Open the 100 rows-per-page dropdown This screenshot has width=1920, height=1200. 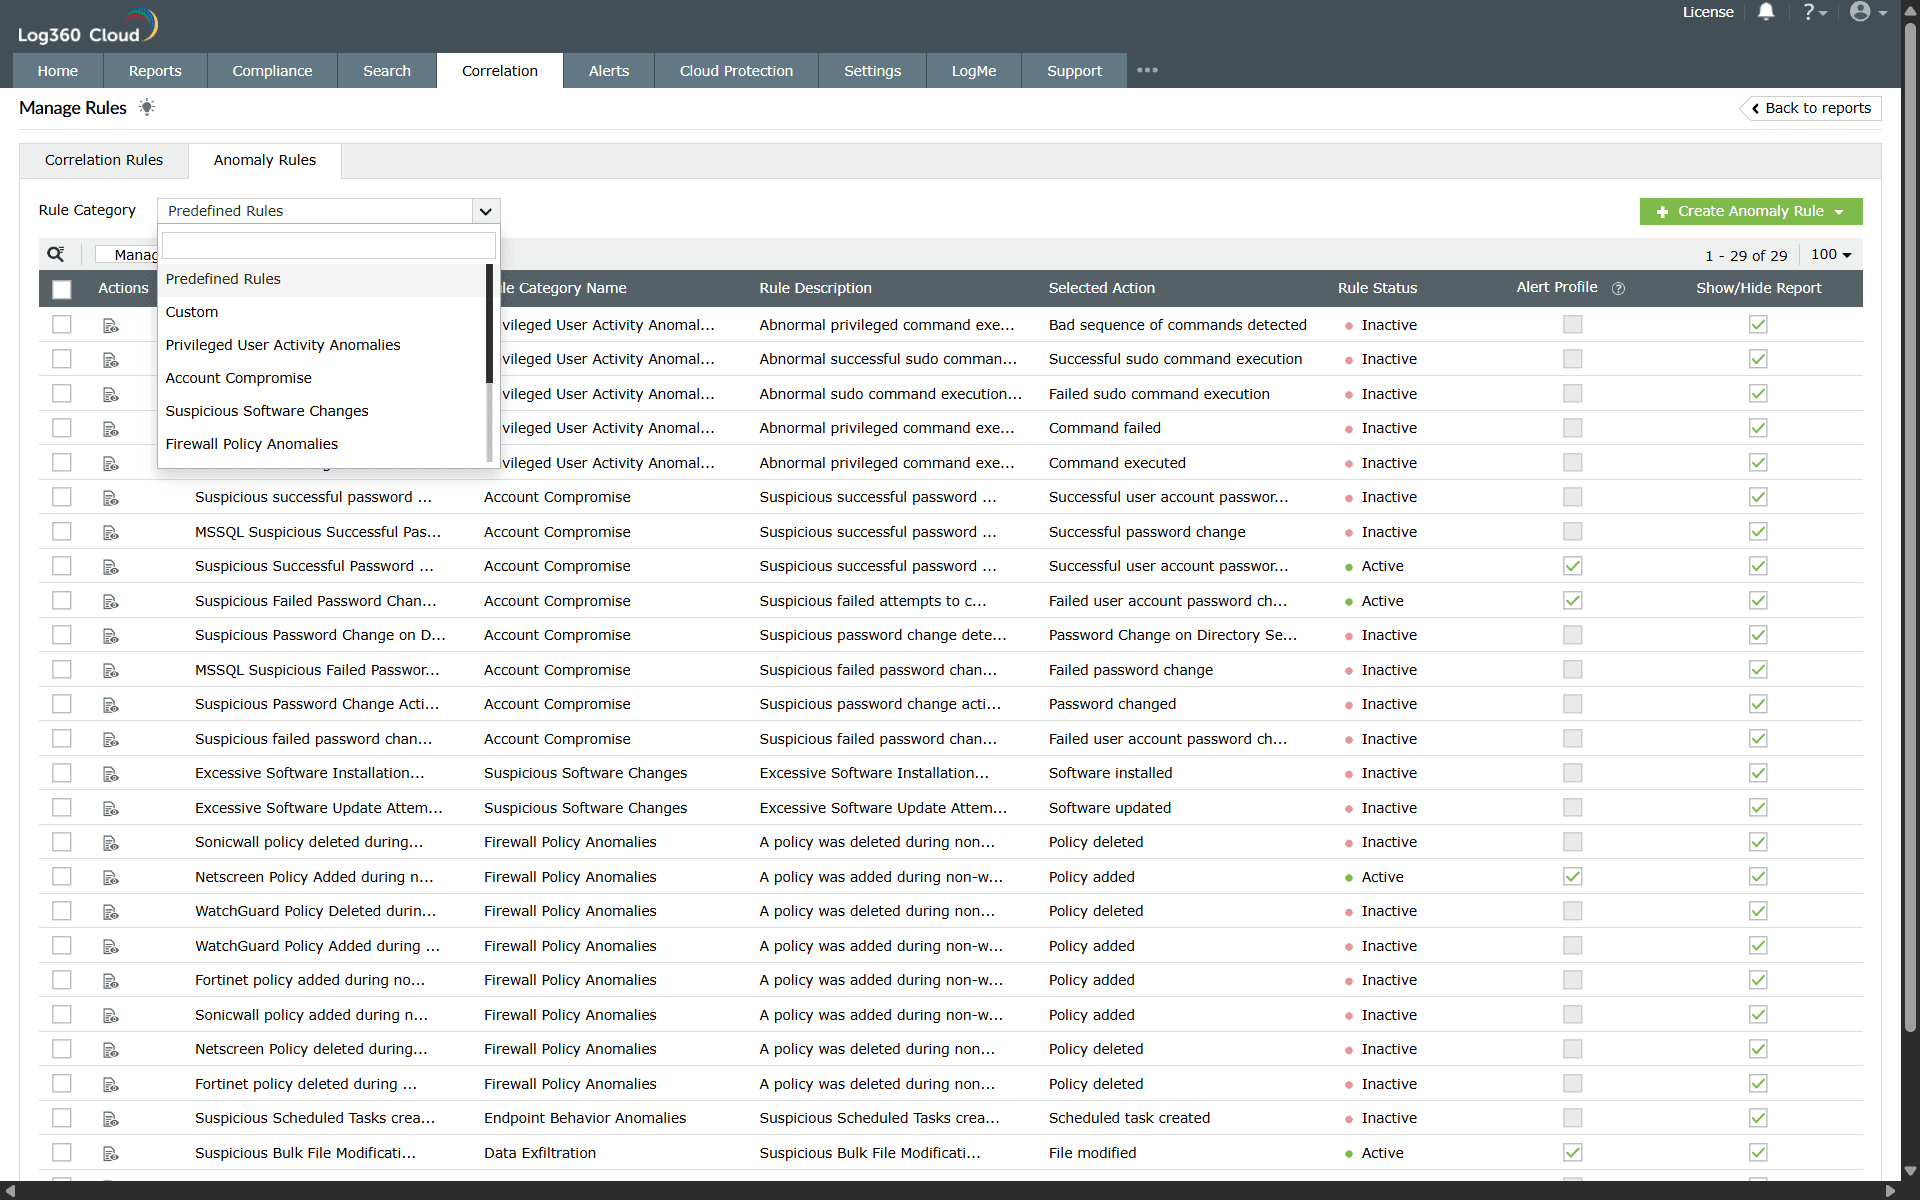click(x=1831, y=255)
